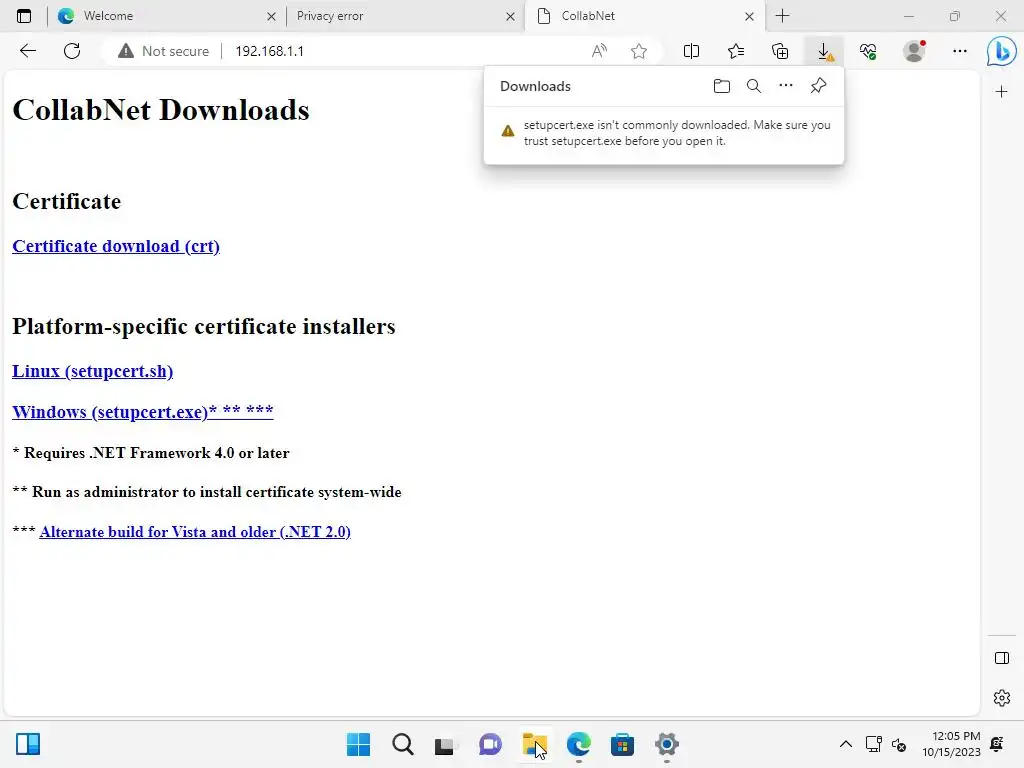Open clock showing 12:05 PM
This screenshot has height=768, width=1024.
coord(951,744)
